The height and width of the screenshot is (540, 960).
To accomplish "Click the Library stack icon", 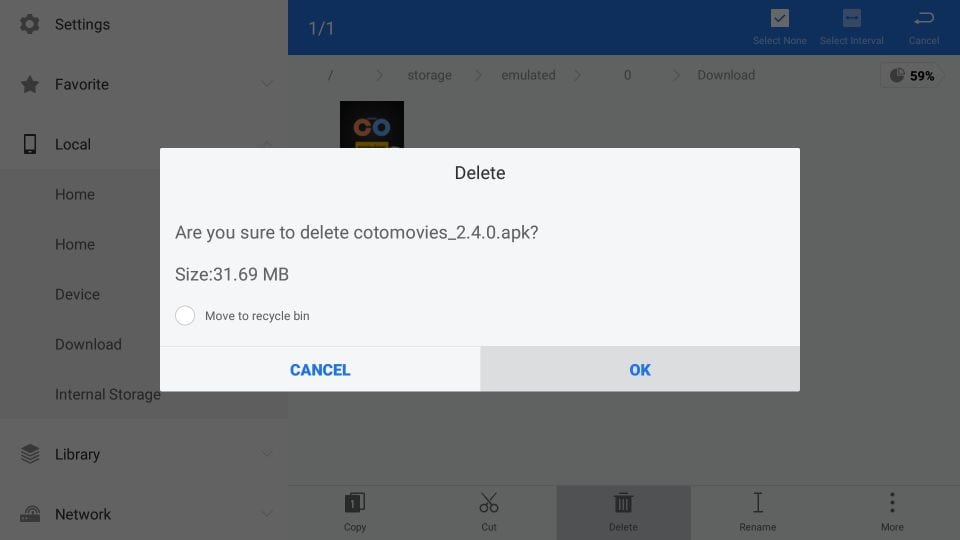I will pyautogui.click(x=29, y=454).
